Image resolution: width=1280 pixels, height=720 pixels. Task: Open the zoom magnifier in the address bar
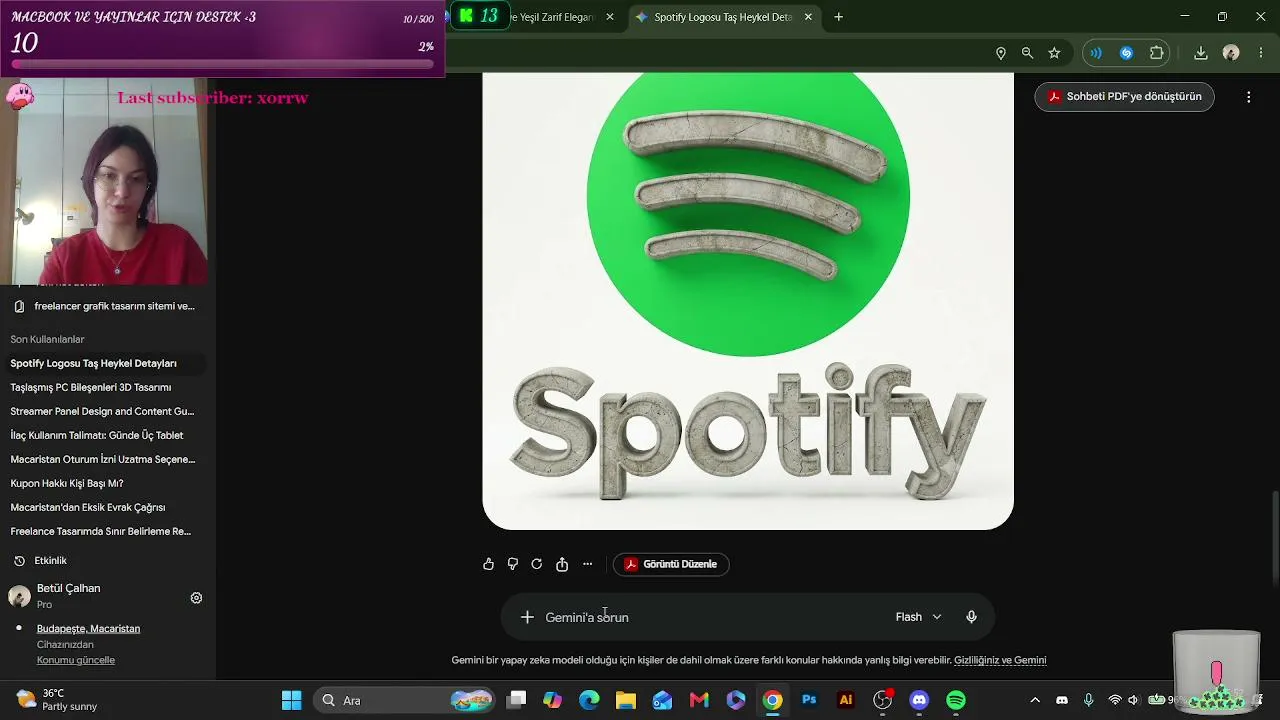point(1027,53)
